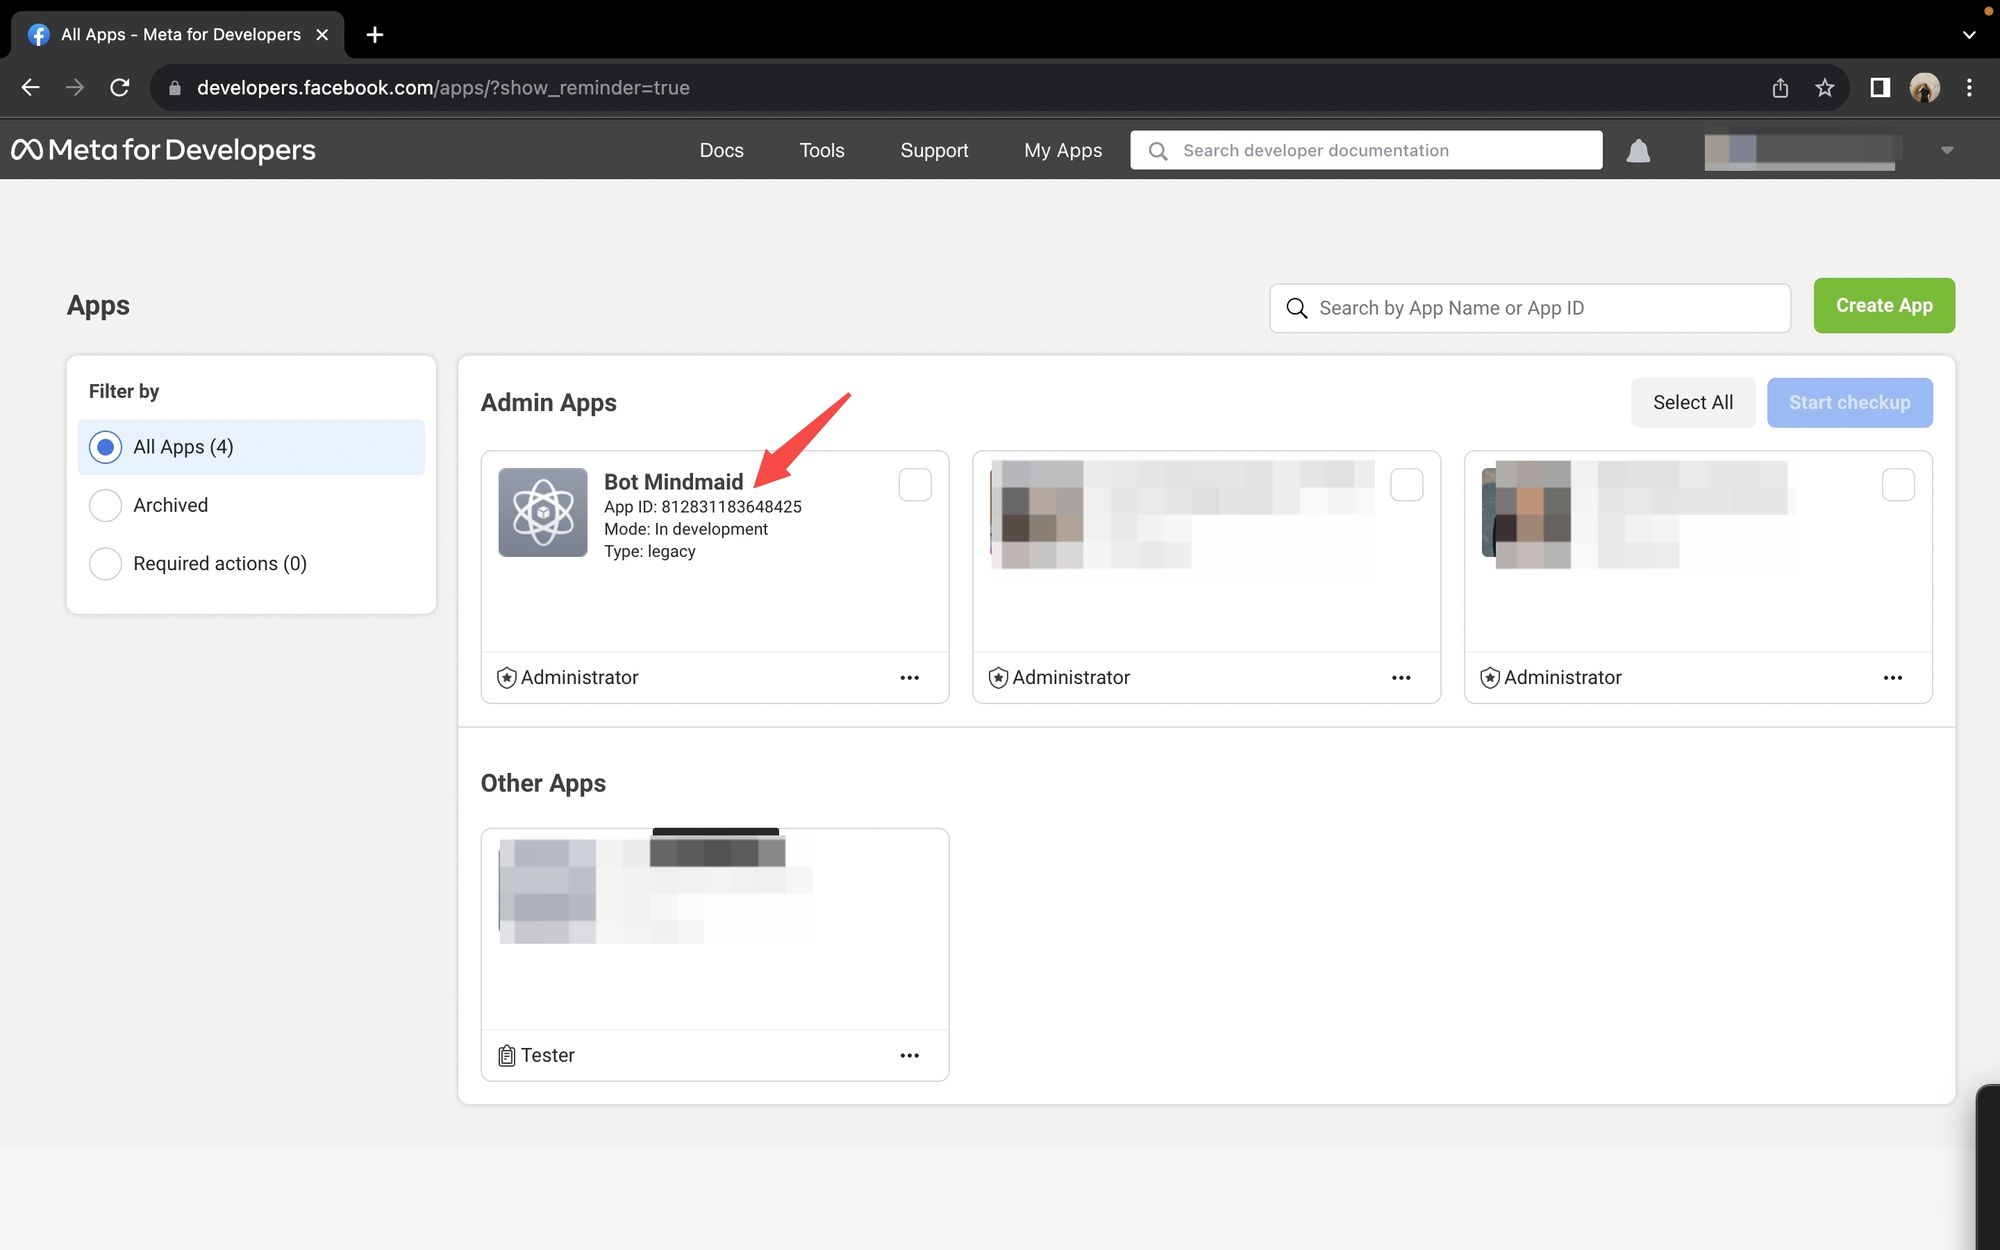
Task: Expand the account dropdown arrow in header
Action: pyautogui.click(x=1946, y=151)
